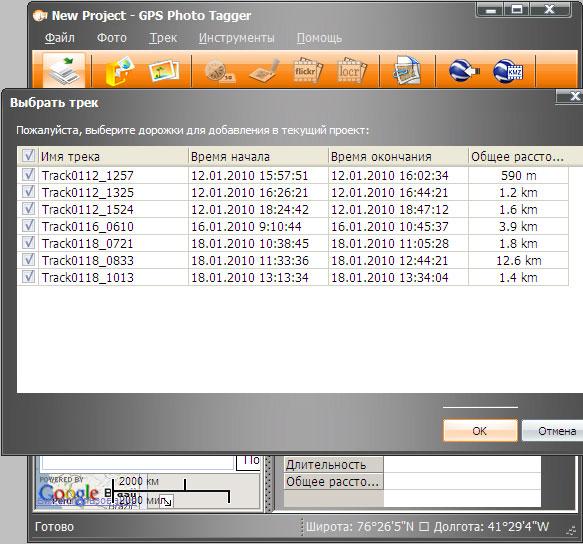
Task: Sort by Имя трека column header
Action: (113, 157)
